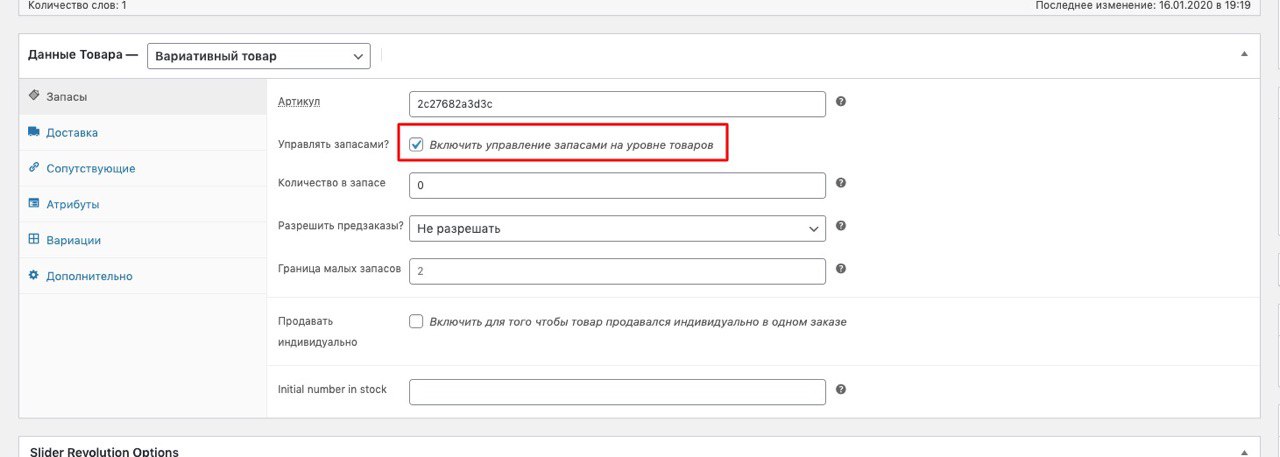Focus the Артикул input field
The height and width of the screenshot is (457, 1280).
click(617, 104)
